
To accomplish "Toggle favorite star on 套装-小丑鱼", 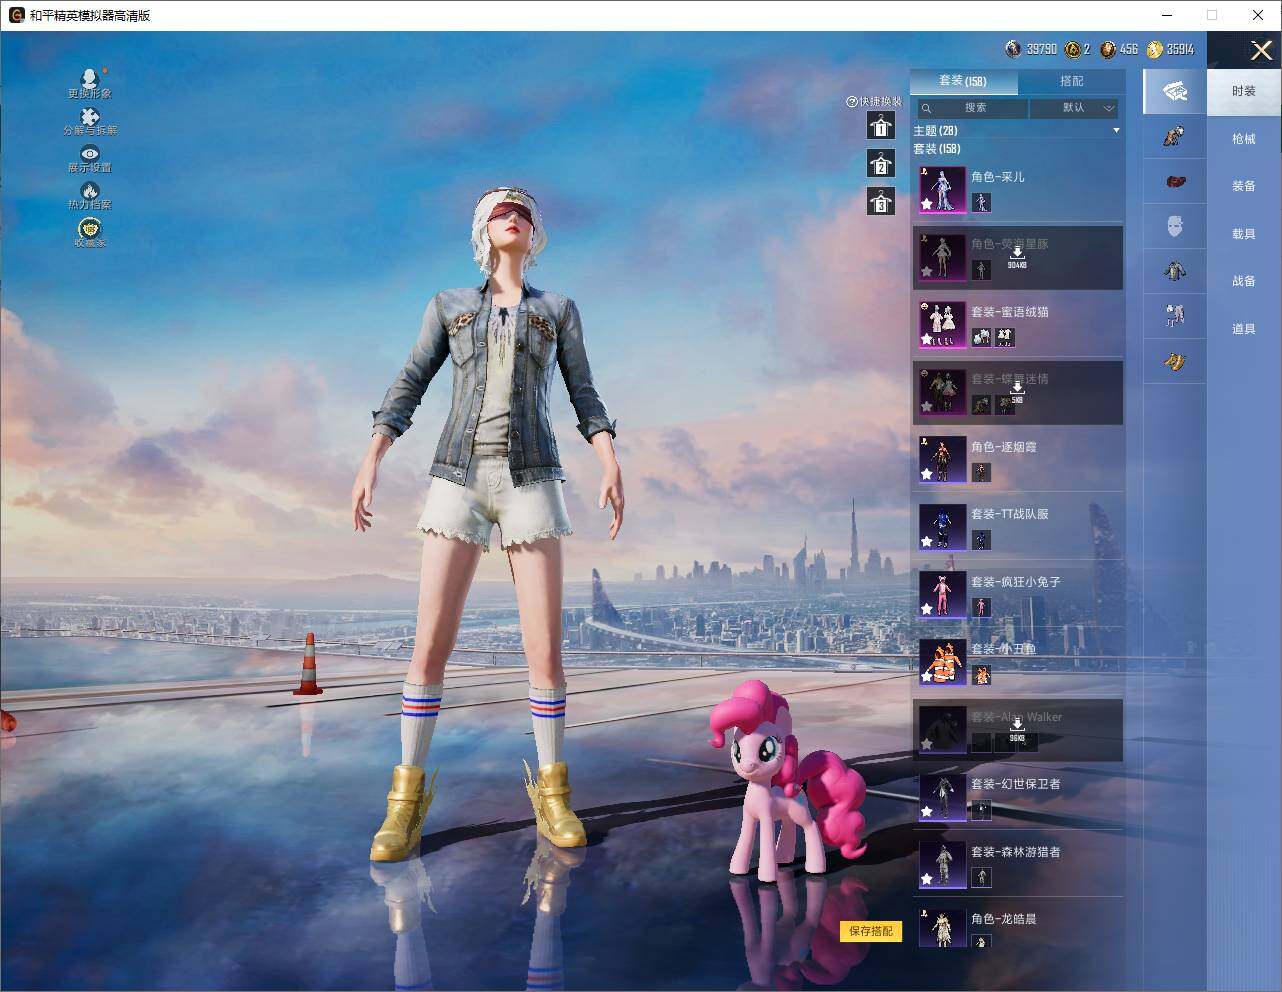I will tap(927, 676).
